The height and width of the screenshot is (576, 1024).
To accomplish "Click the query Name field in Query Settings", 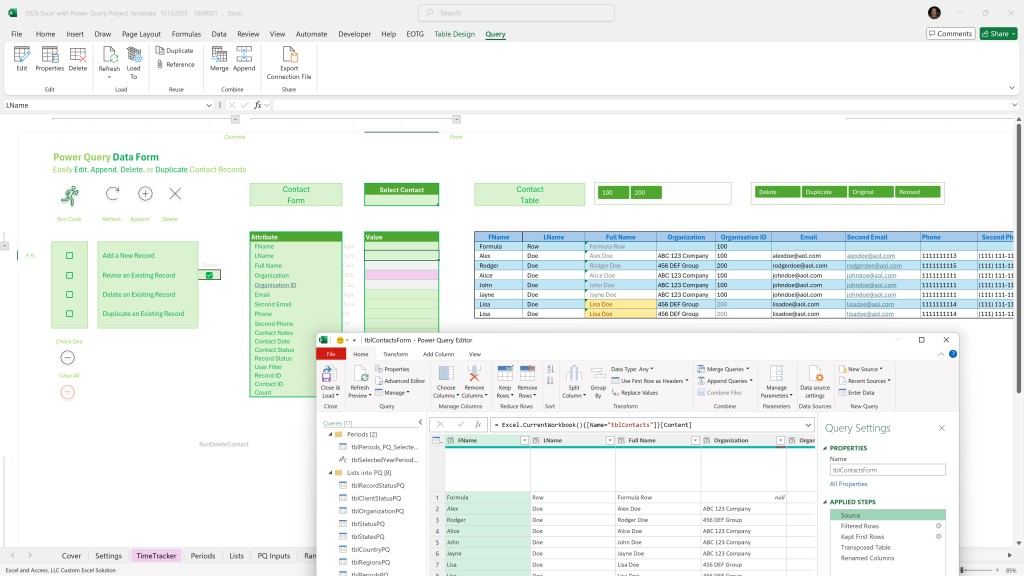I will tap(888, 470).
